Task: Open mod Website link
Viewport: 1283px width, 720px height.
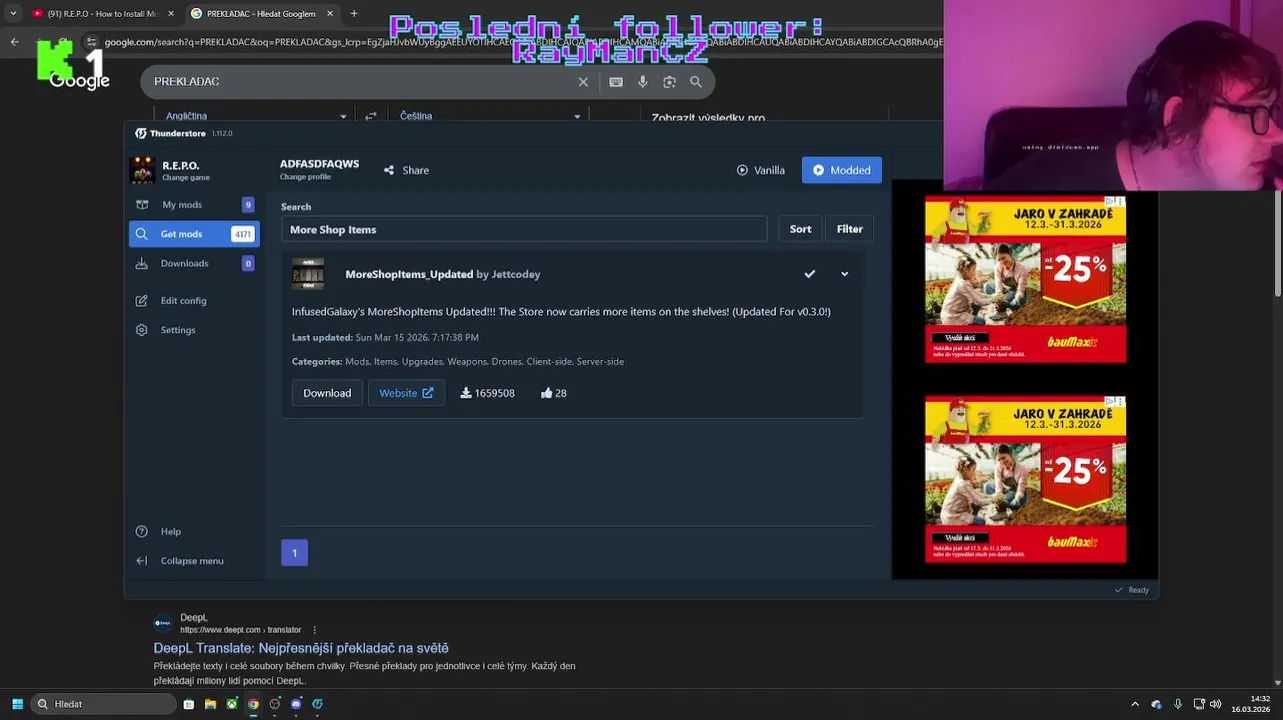Action: pos(406,393)
